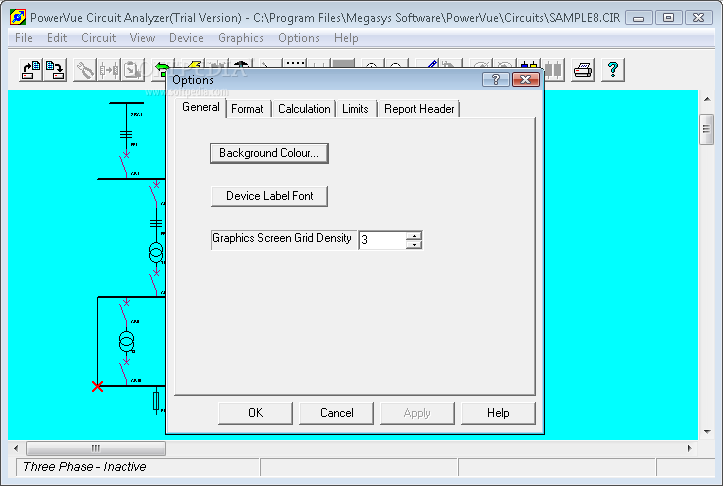
Task: Open the File menu
Action: (24, 38)
